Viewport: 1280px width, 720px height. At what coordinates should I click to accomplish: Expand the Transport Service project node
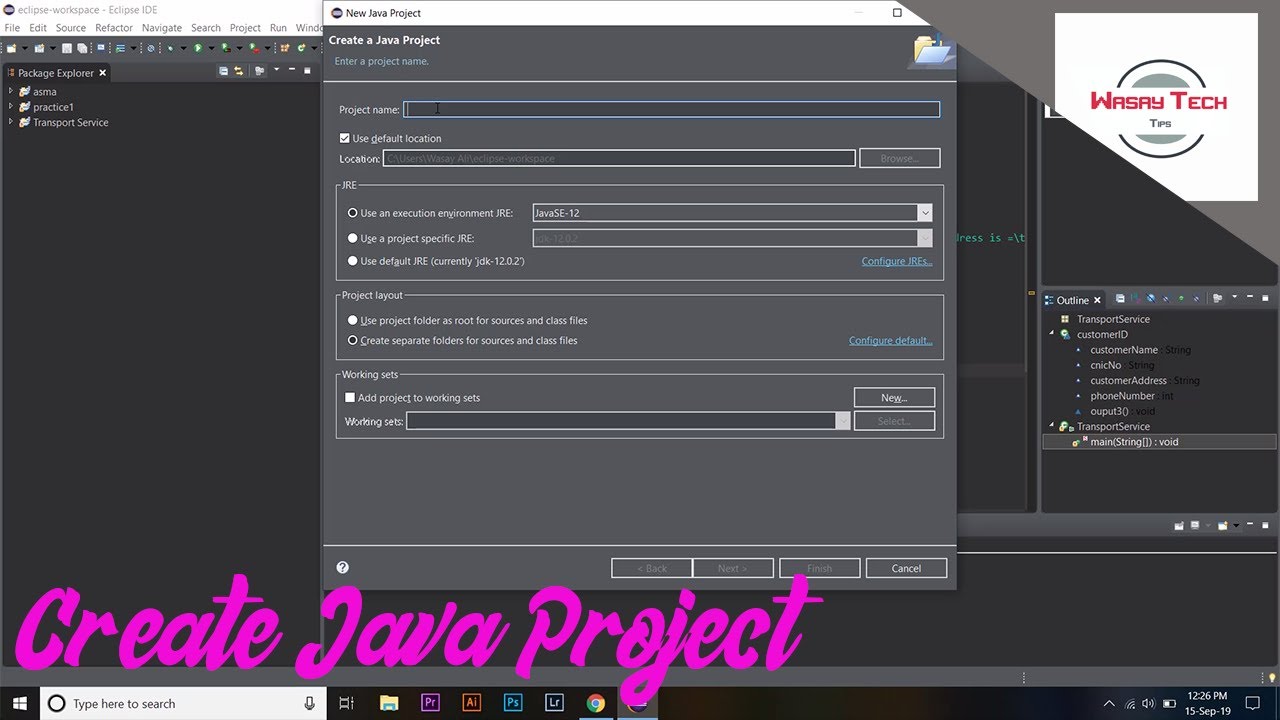pos(11,122)
